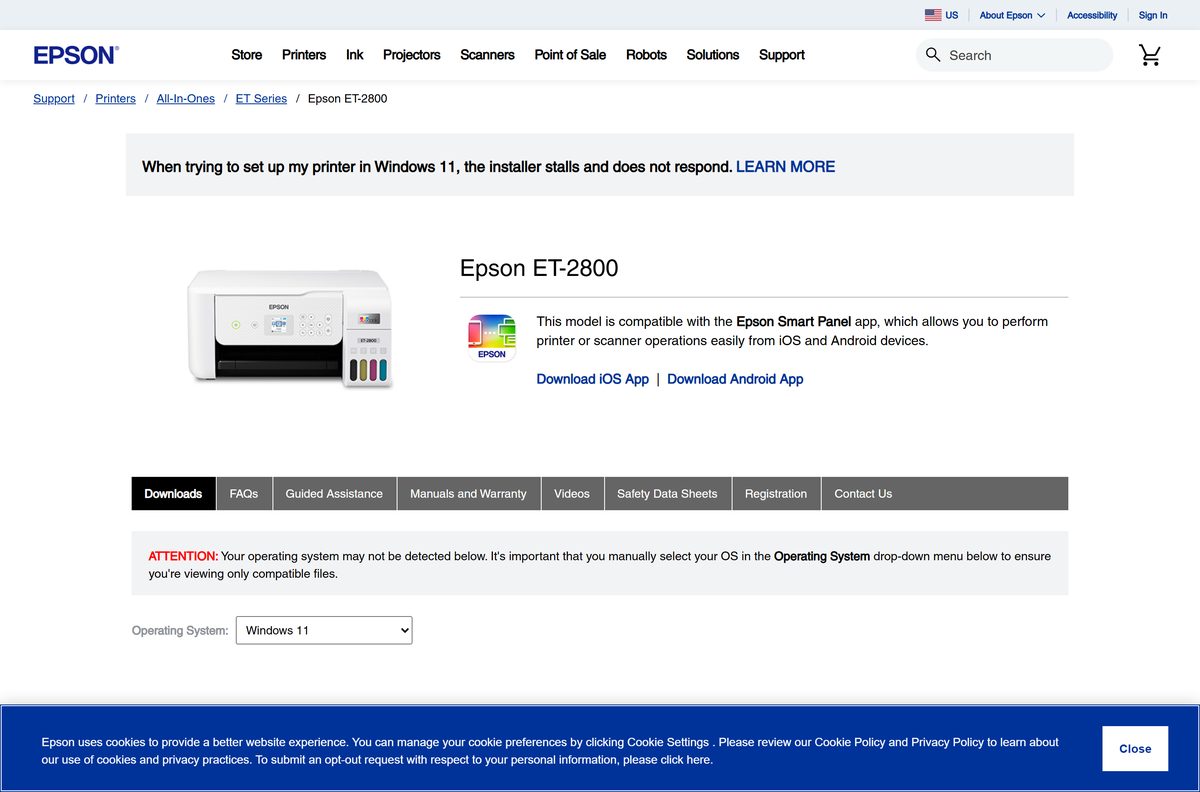Click the Sign In link

tap(1153, 15)
